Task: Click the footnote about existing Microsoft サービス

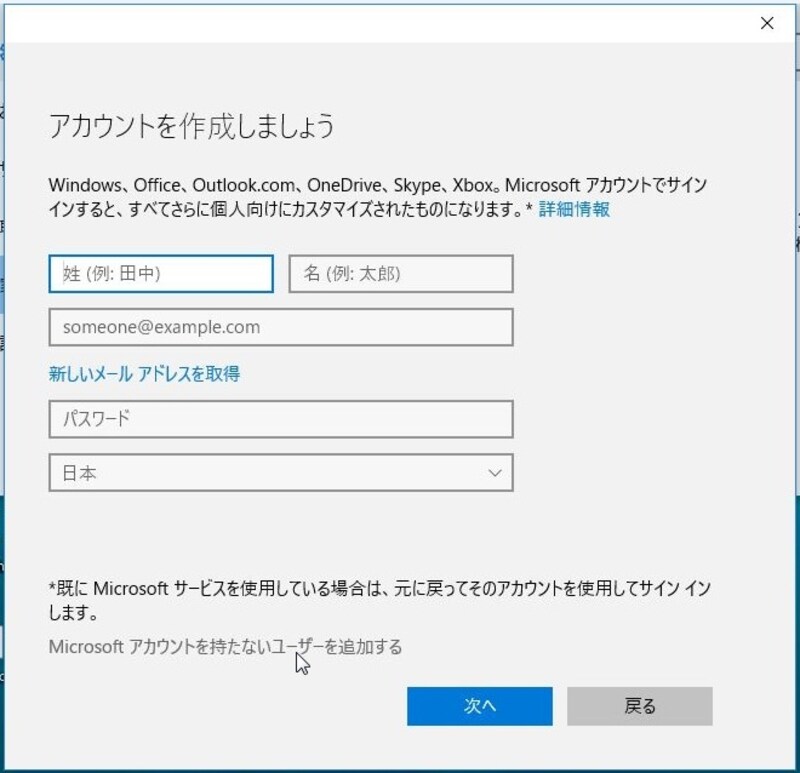Action: (380, 589)
